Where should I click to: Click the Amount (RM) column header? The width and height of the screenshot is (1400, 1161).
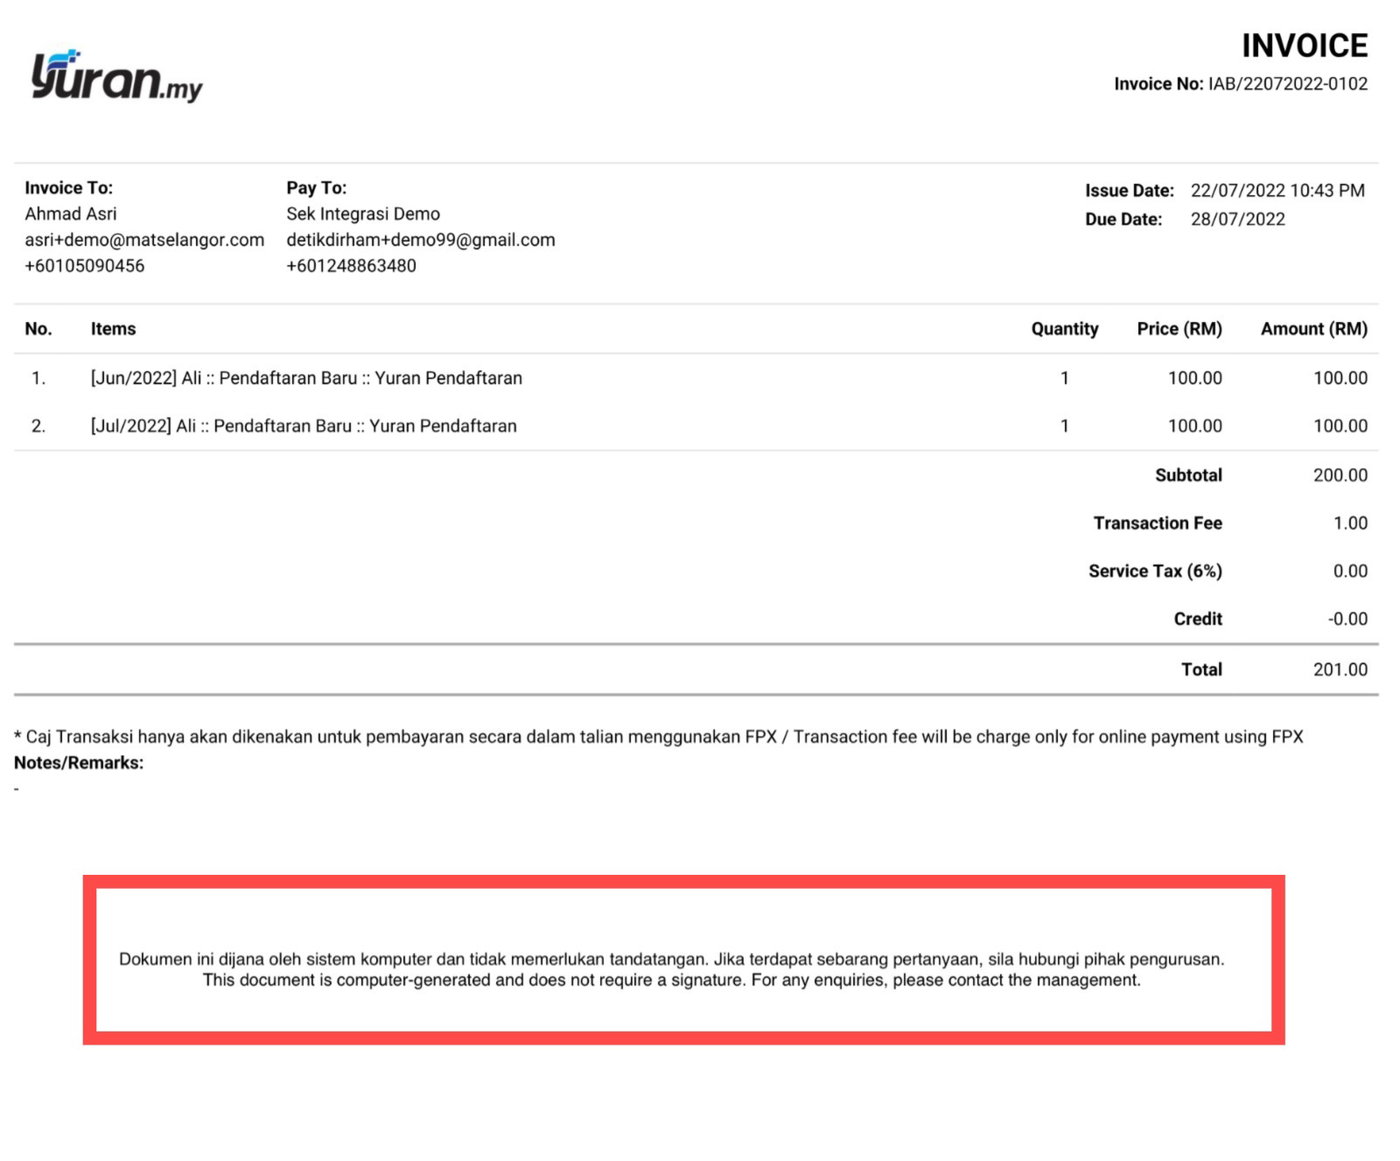pyautogui.click(x=1314, y=329)
